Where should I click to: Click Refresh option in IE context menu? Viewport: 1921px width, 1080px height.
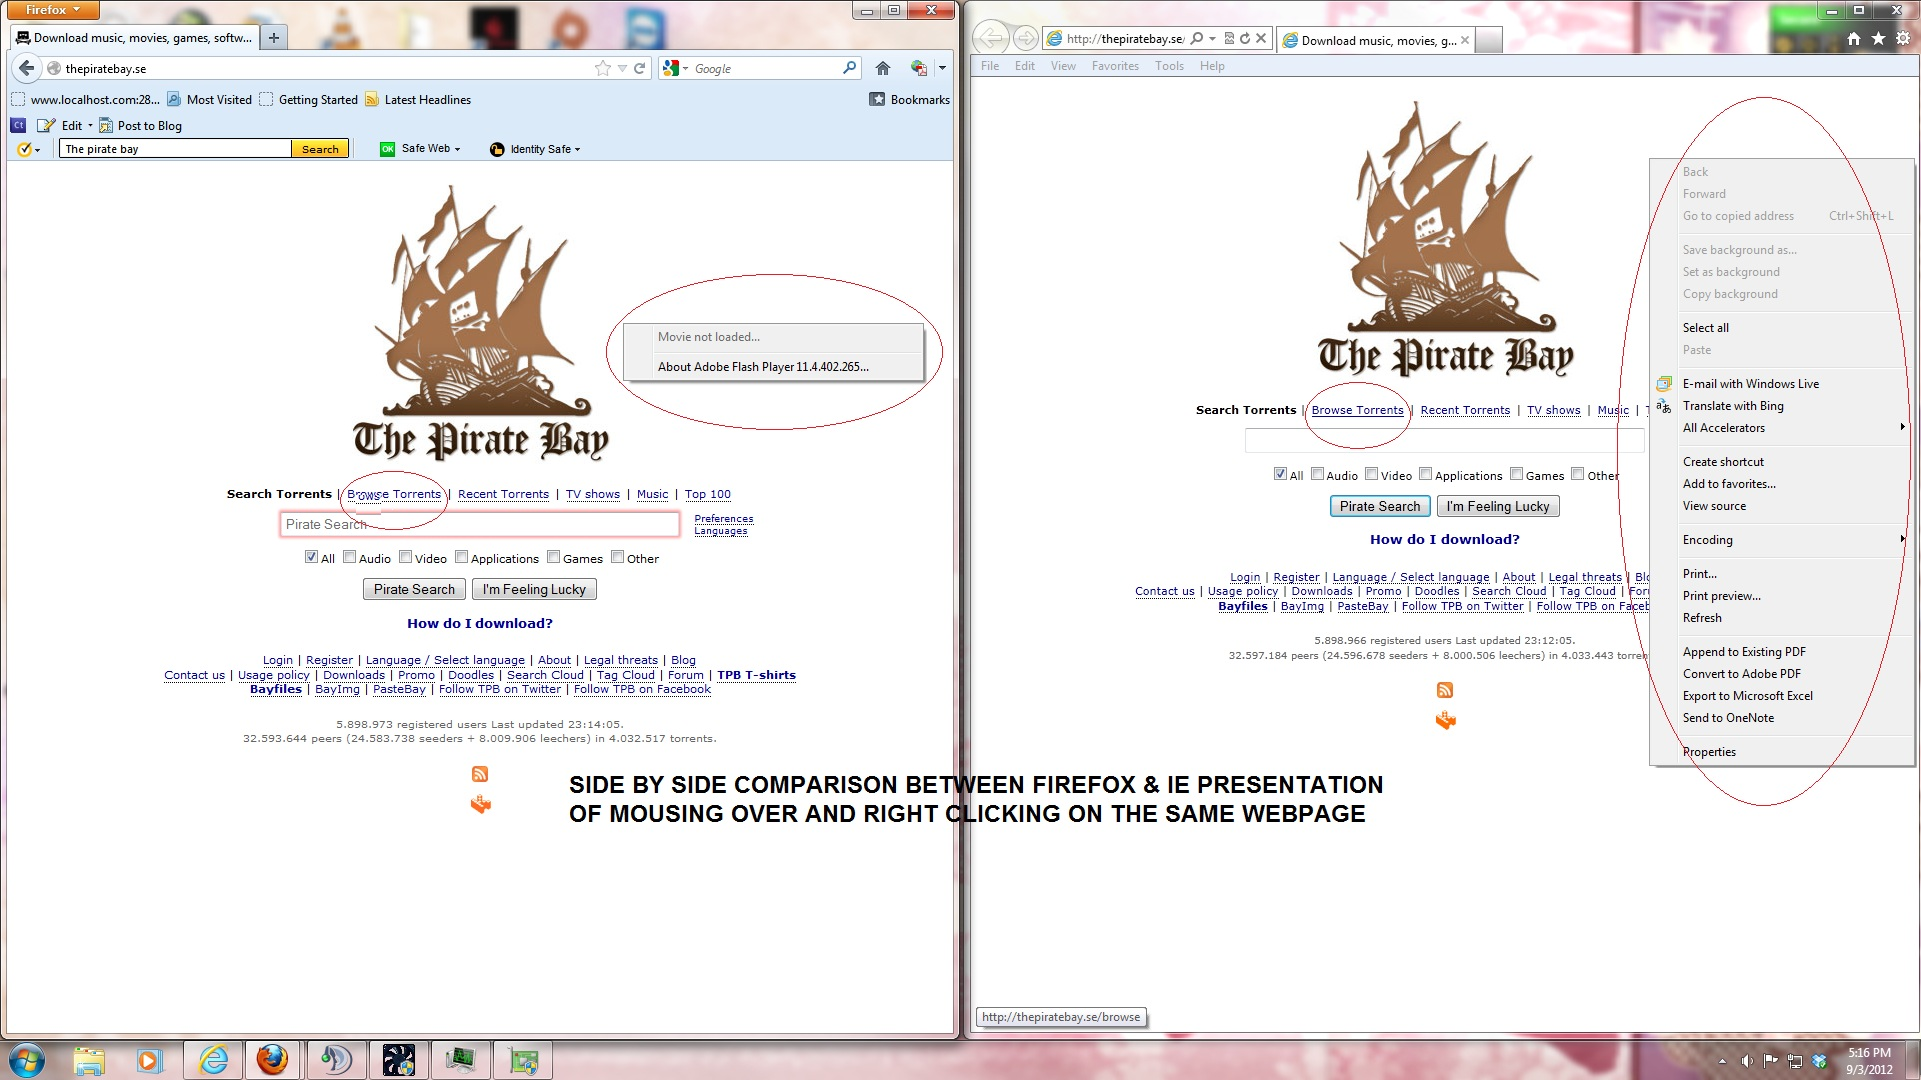pos(1701,617)
